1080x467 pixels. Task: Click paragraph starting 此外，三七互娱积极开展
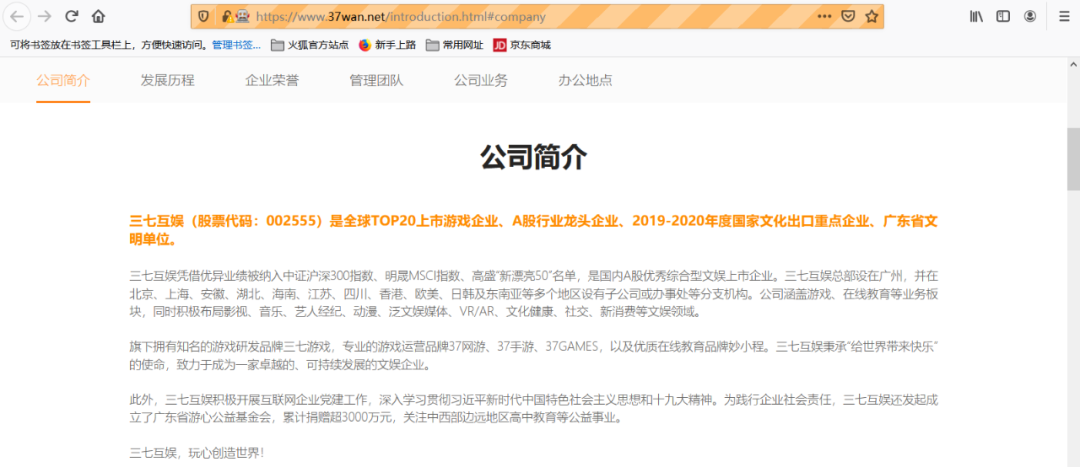534,408
